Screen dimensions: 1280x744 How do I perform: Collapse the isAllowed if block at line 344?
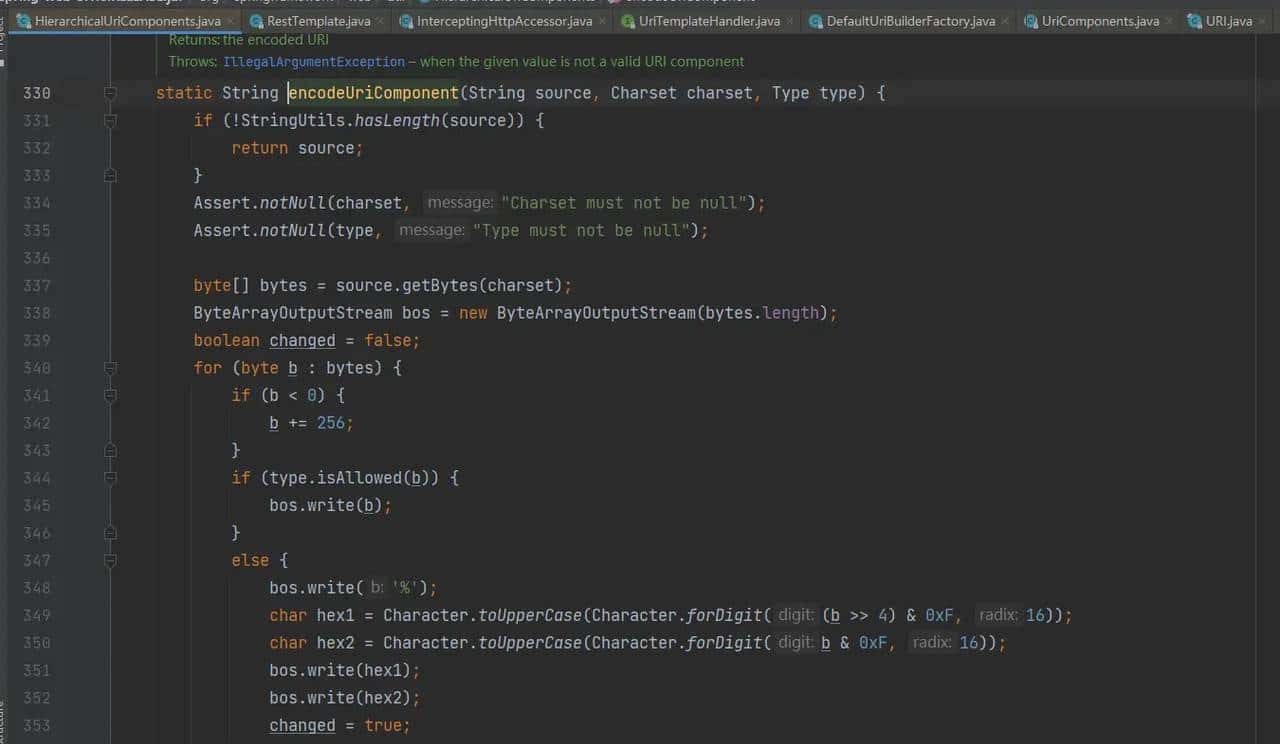coord(110,478)
